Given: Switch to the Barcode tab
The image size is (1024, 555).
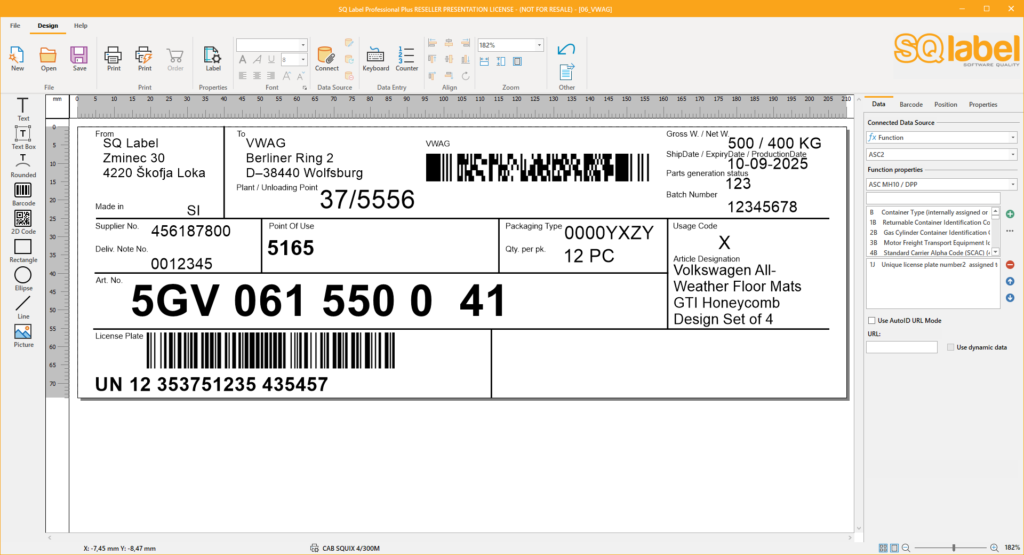Looking at the screenshot, I should coord(911,104).
